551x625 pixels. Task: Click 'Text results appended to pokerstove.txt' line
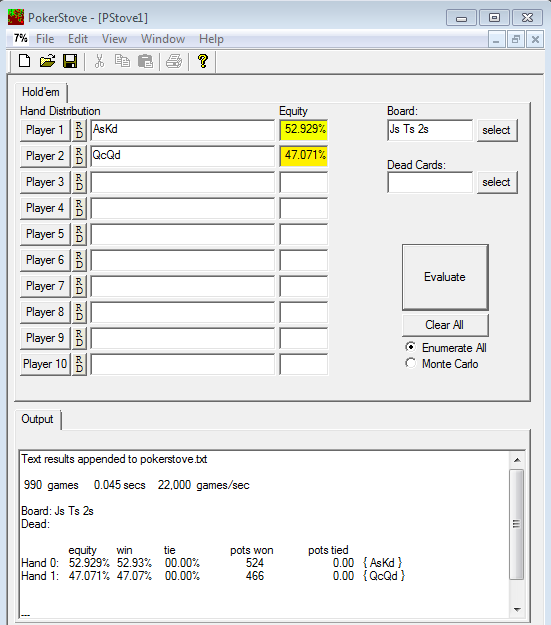[x=114, y=459]
